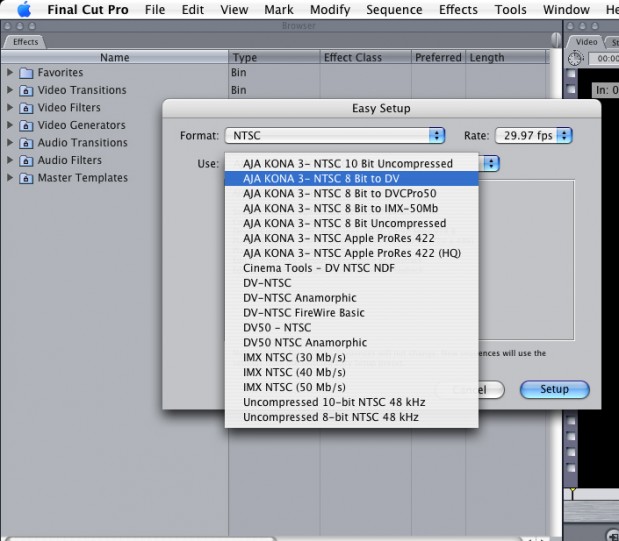
Task: Choose AJA KONA 3- NTSC Apple ProRes 422 (HQ)
Action: [351, 253]
